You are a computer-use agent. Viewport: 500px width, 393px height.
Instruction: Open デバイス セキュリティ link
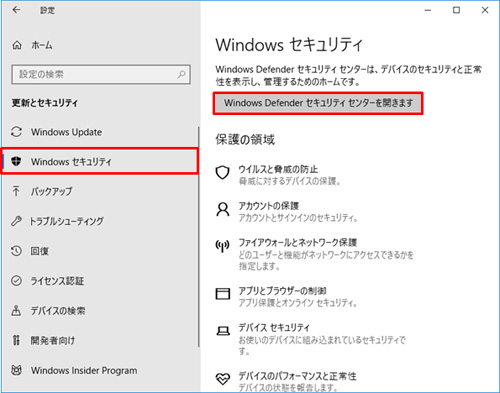point(274,328)
